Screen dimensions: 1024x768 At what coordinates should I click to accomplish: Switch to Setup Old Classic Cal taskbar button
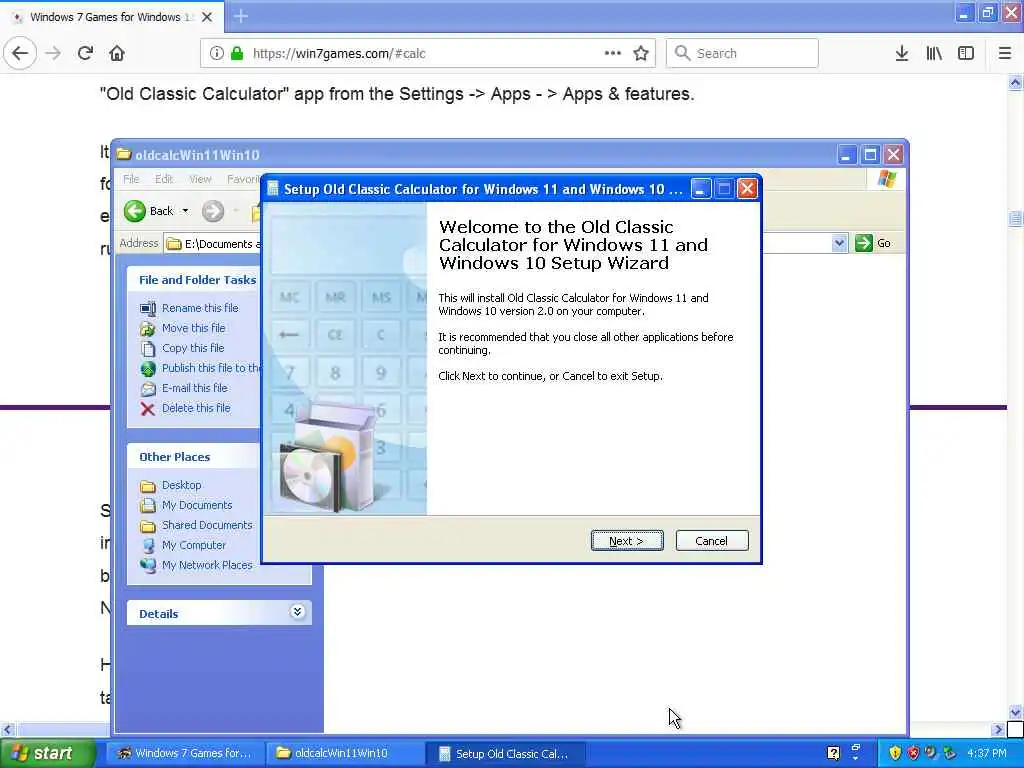pos(504,754)
